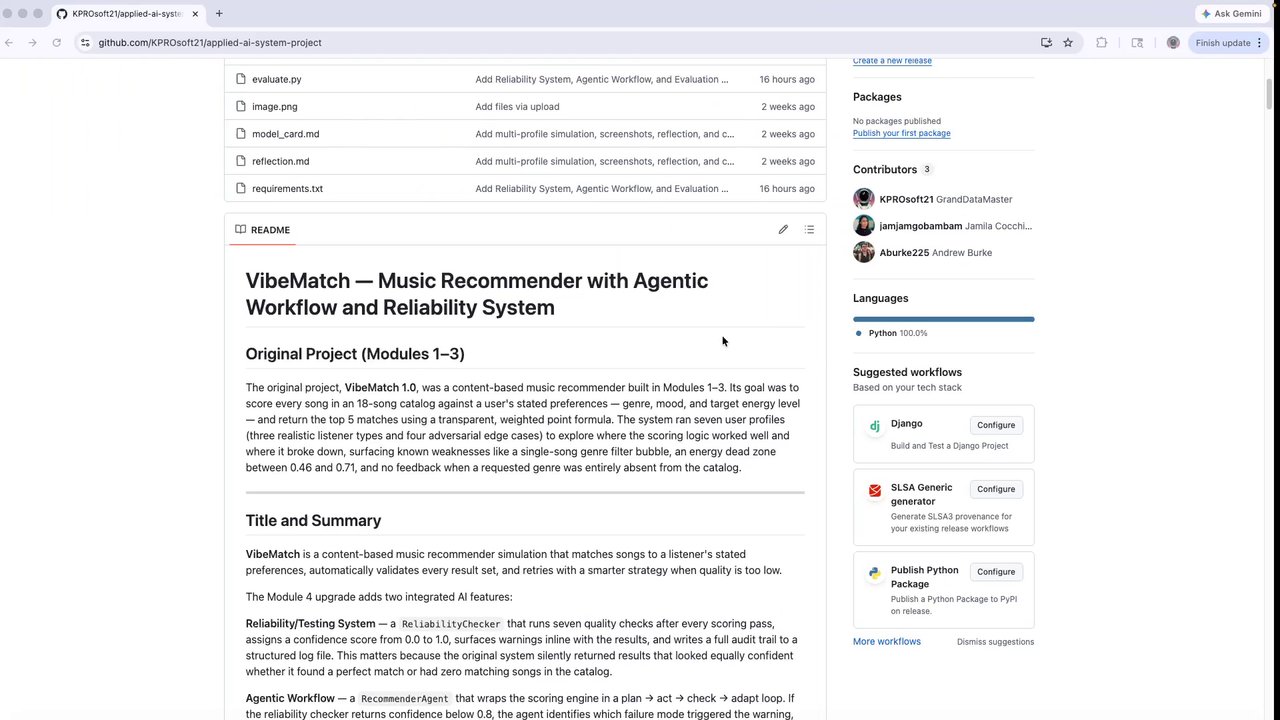This screenshot has width=1280, height=720.
Task: Click the 'RecommenderAgent' code text
Action: (405, 699)
